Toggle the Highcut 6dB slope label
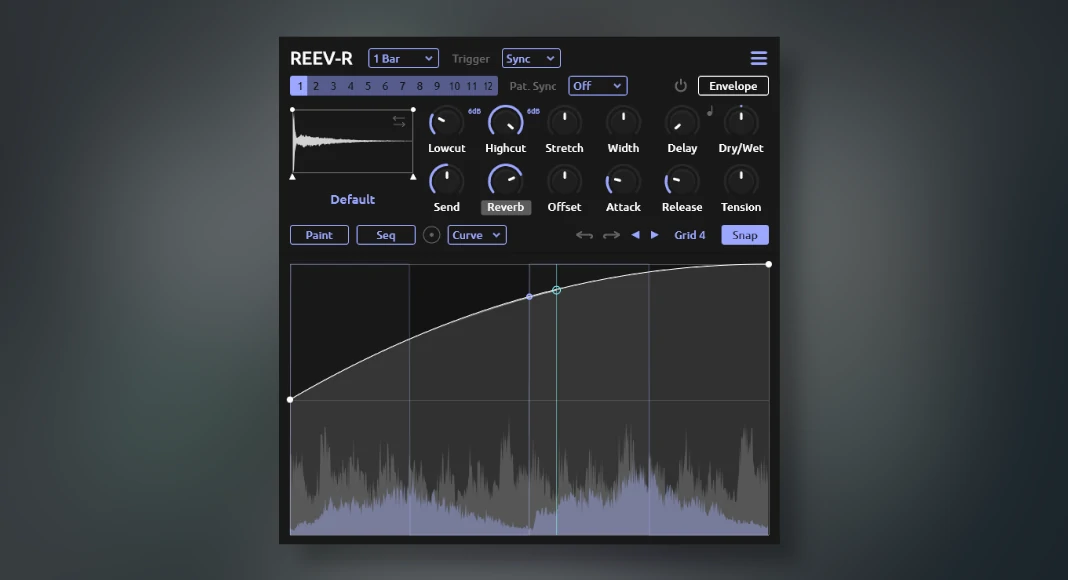The height and width of the screenshot is (580, 1068). (533, 111)
